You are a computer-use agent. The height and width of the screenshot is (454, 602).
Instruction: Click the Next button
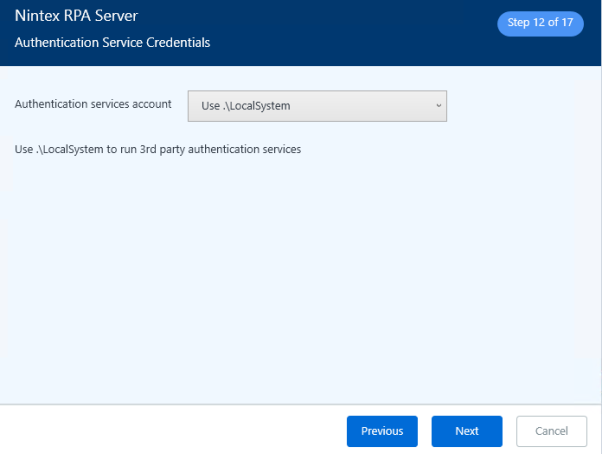pyautogui.click(x=466, y=431)
